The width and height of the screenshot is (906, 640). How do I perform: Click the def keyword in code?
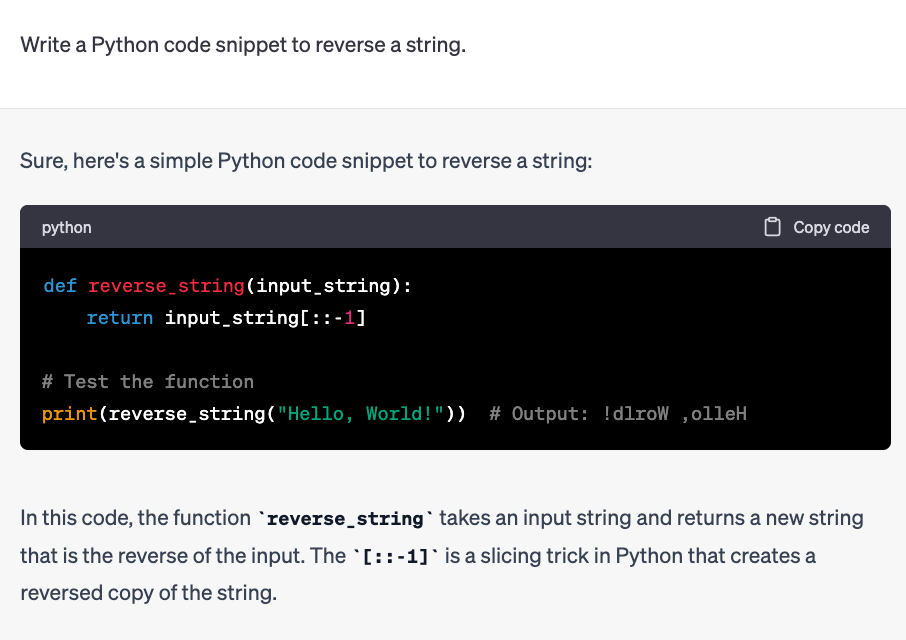coord(60,286)
